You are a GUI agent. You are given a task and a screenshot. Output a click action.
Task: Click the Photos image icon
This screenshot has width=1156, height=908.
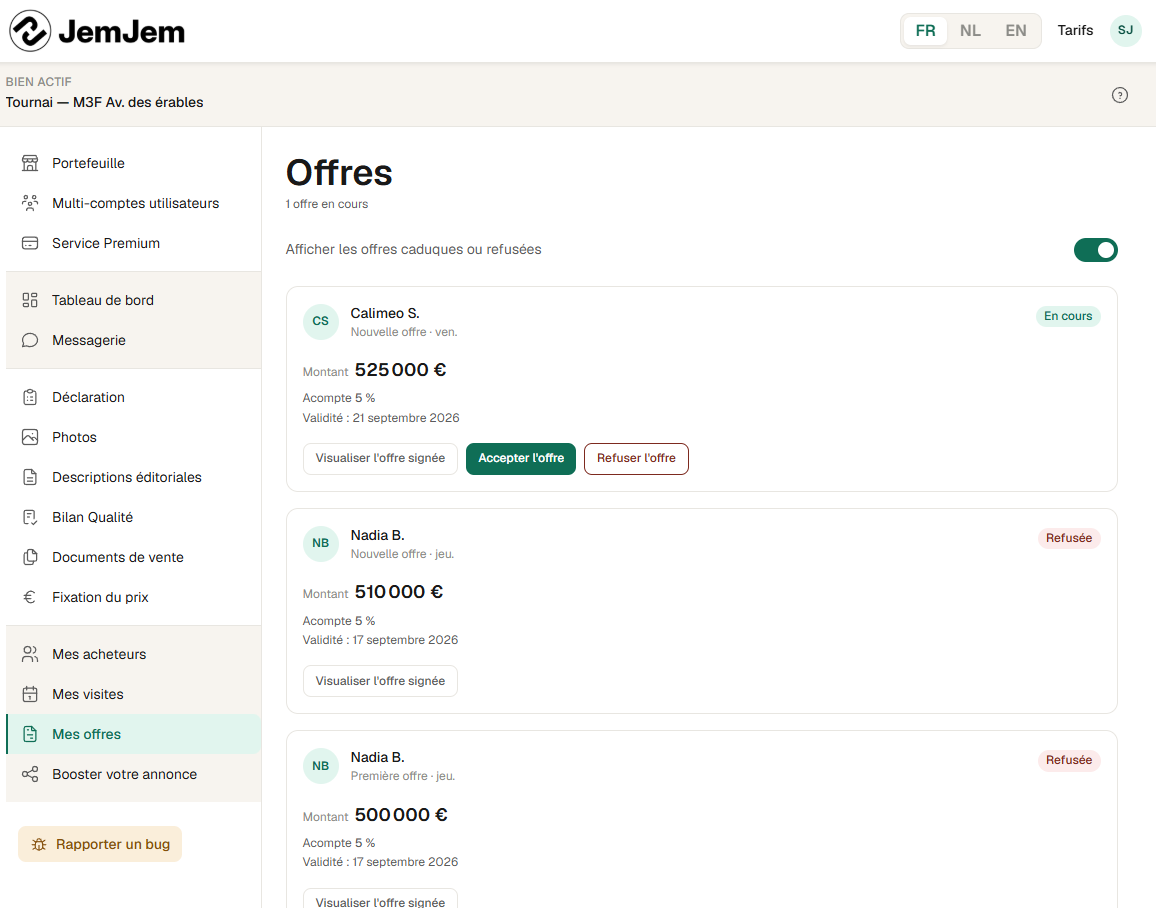pyautogui.click(x=29, y=437)
